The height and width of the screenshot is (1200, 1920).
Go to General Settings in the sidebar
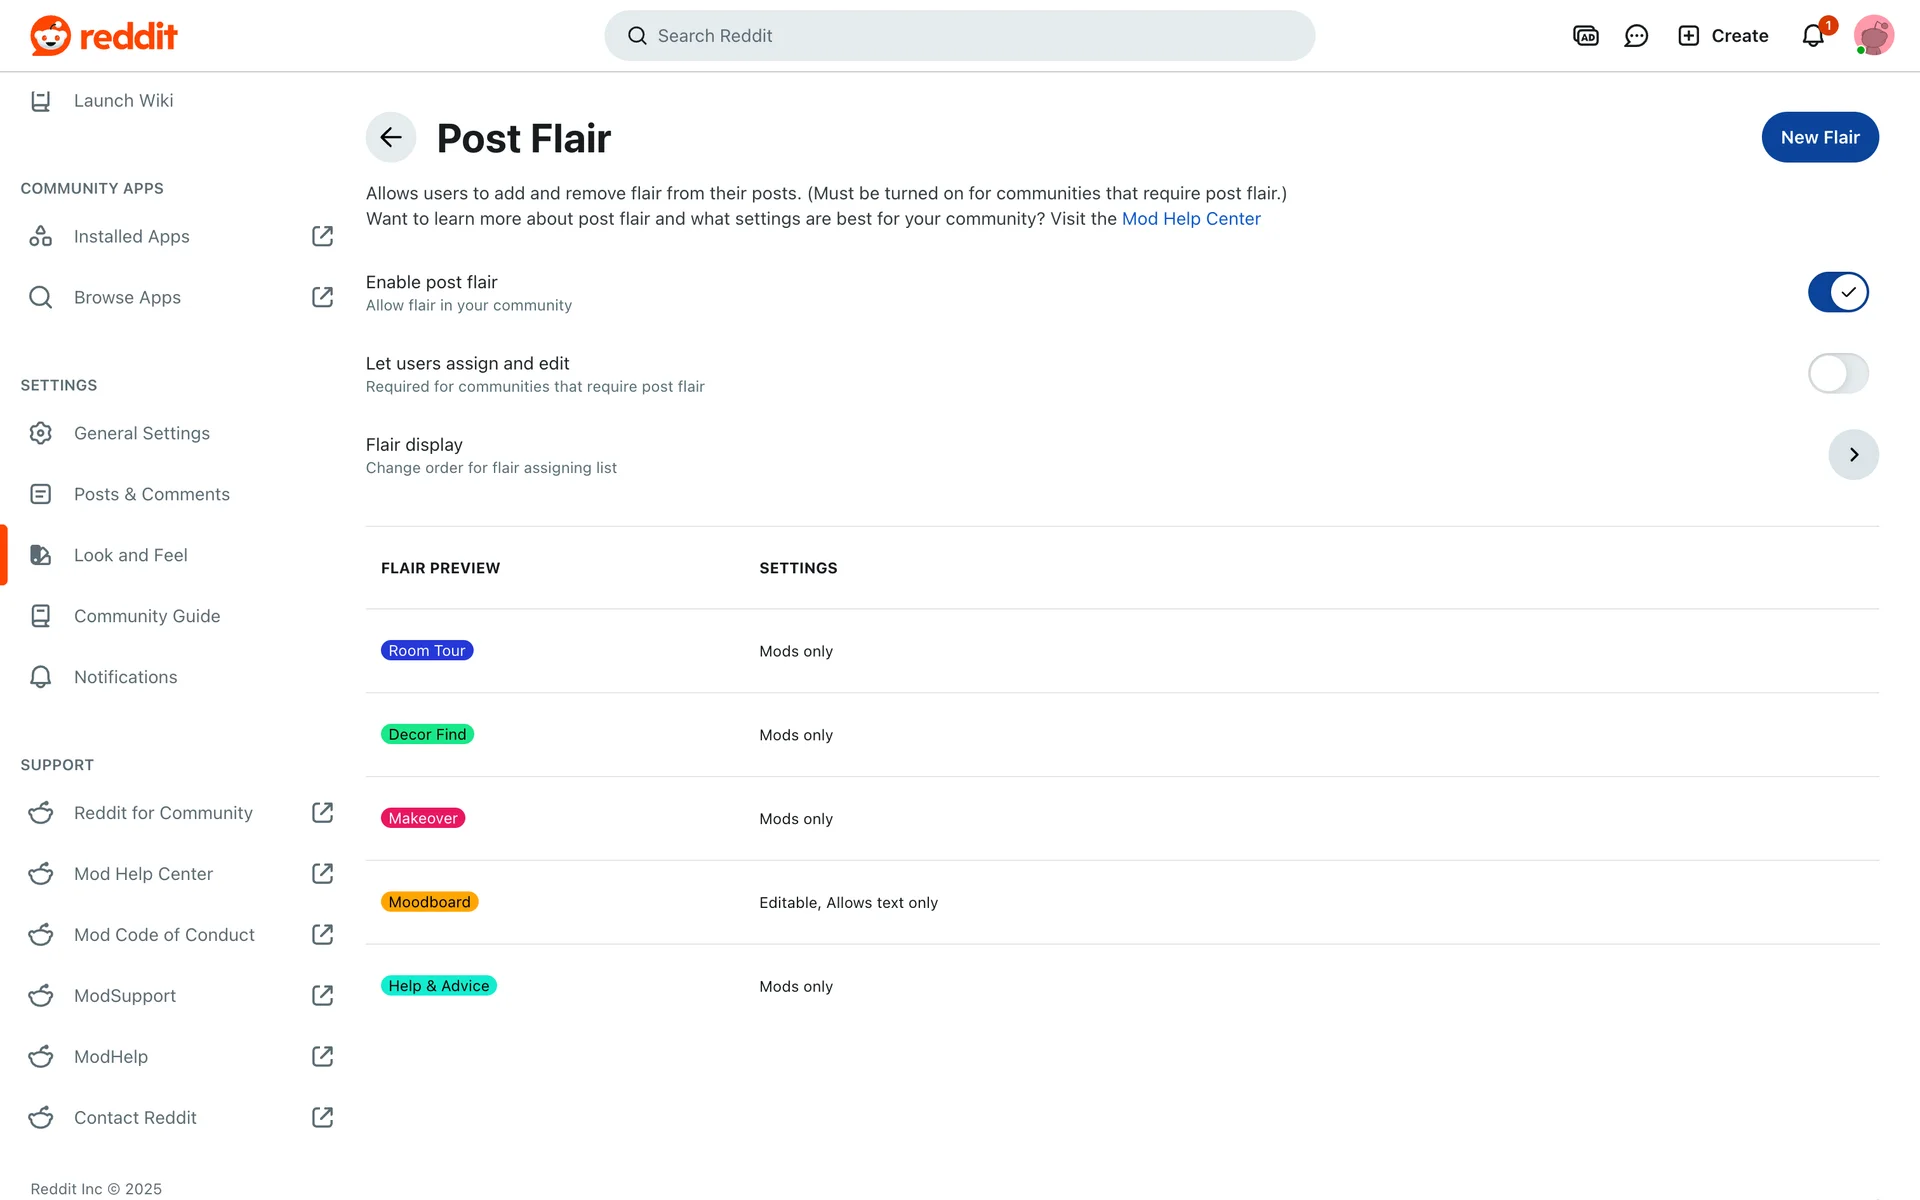point(141,433)
